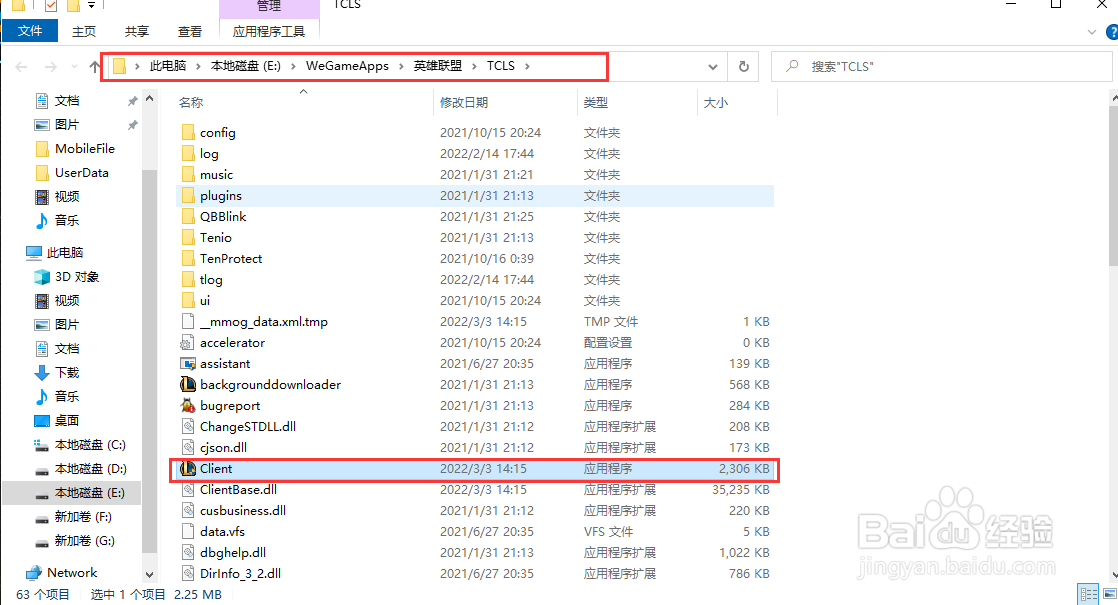Screen dimensions: 1118x605
Task: Click the 搜索"TCLS" search field
Action: point(941,66)
